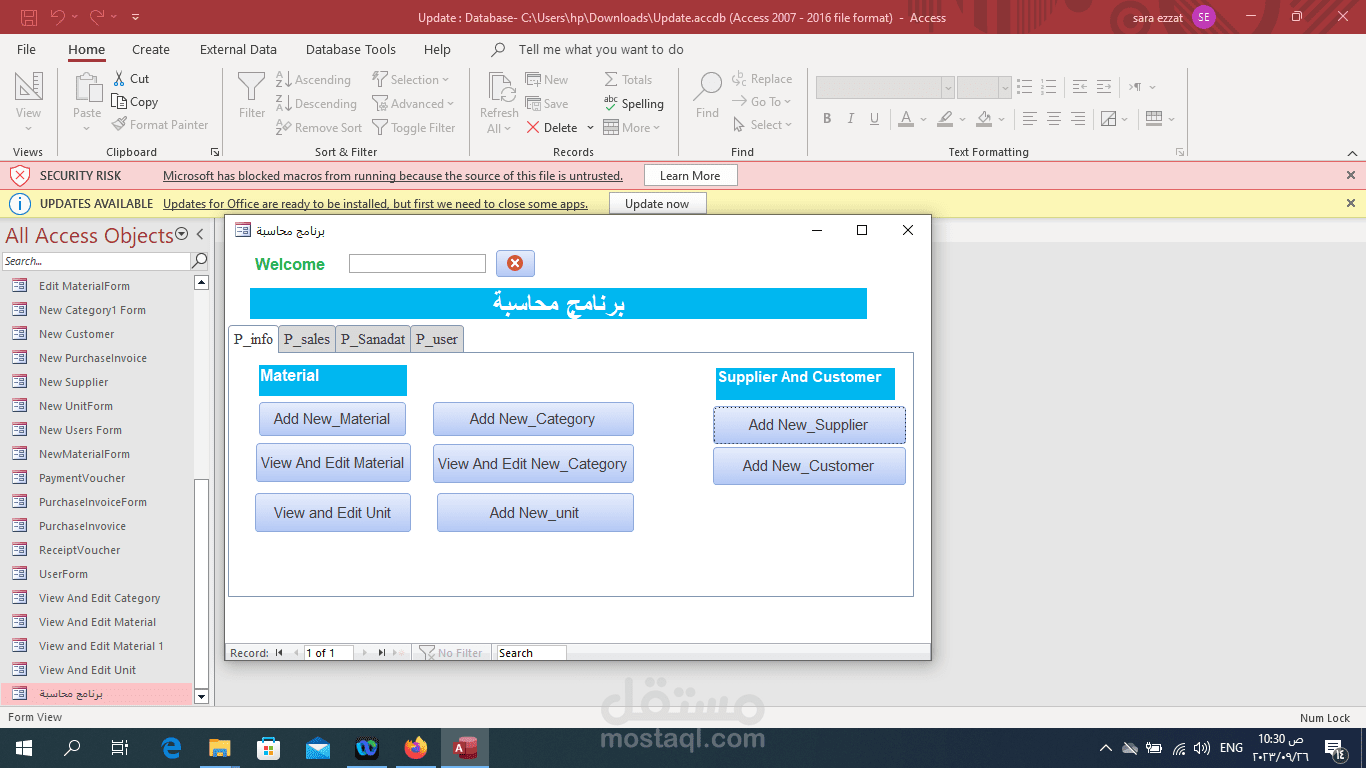1366x768 pixels.
Task: Toggle Italic text formatting
Action: pyautogui.click(x=851, y=119)
